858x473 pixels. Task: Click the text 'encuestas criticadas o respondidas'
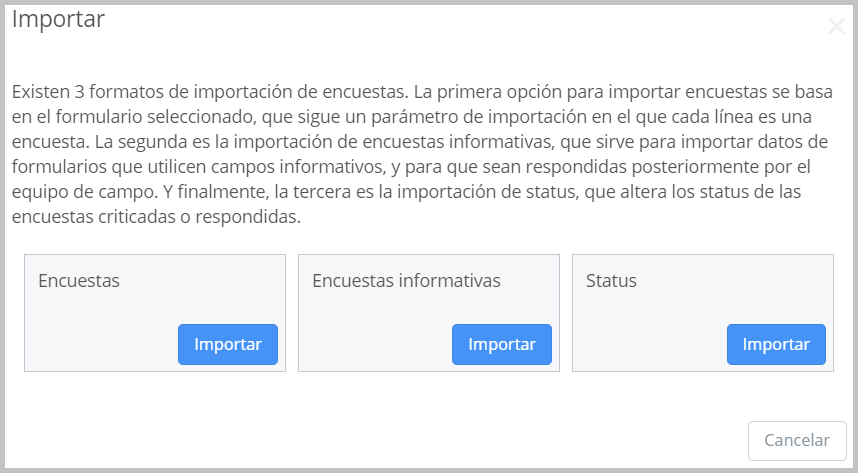[156, 217]
